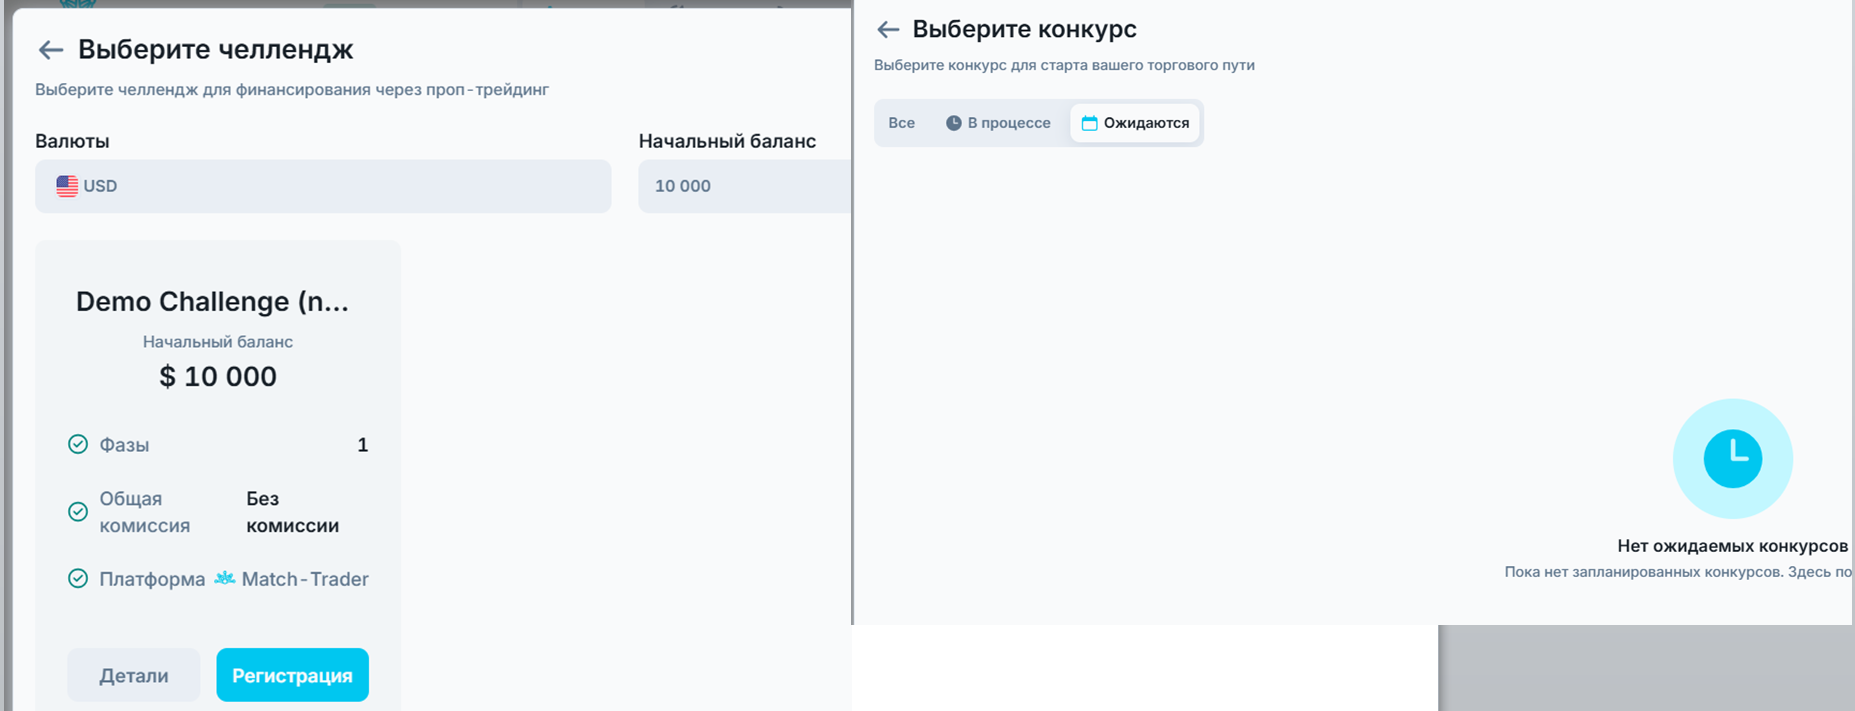Viewport: 1855px width, 711px height.
Task: Switch to the В процессе tab
Action: click(x=998, y=123)
